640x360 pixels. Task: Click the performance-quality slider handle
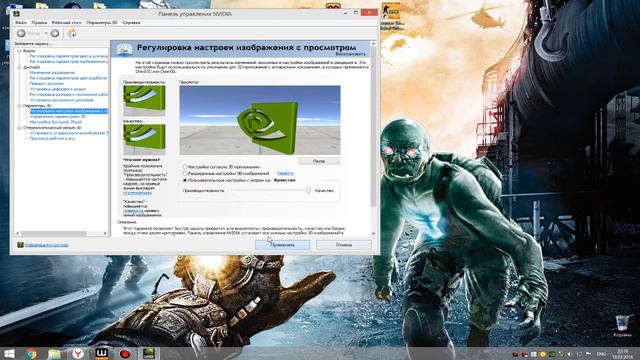pos(308,190)
